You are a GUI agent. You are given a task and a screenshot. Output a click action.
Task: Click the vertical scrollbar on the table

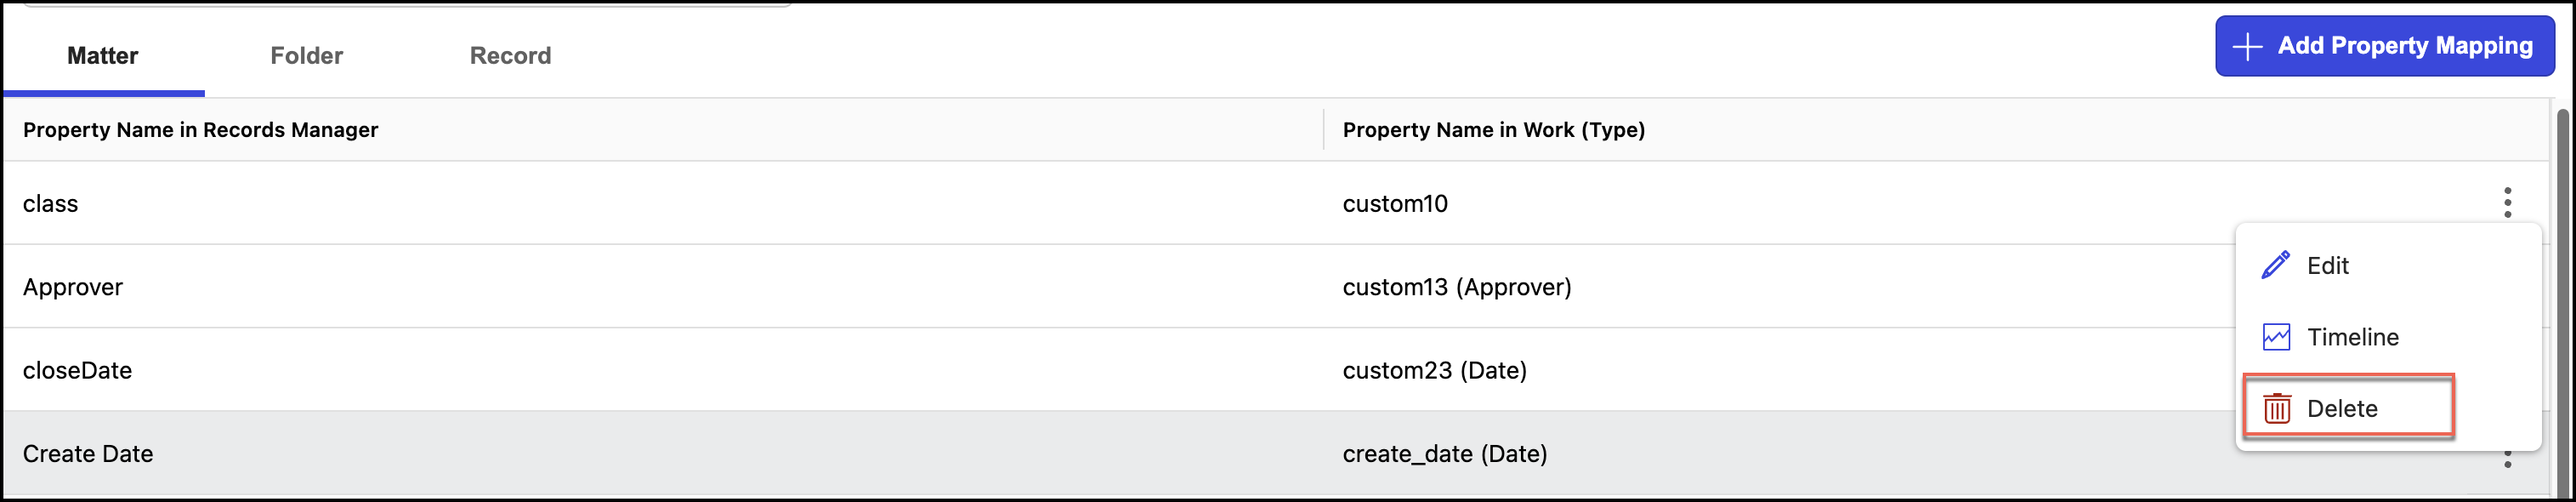[x=2562, y=300]
